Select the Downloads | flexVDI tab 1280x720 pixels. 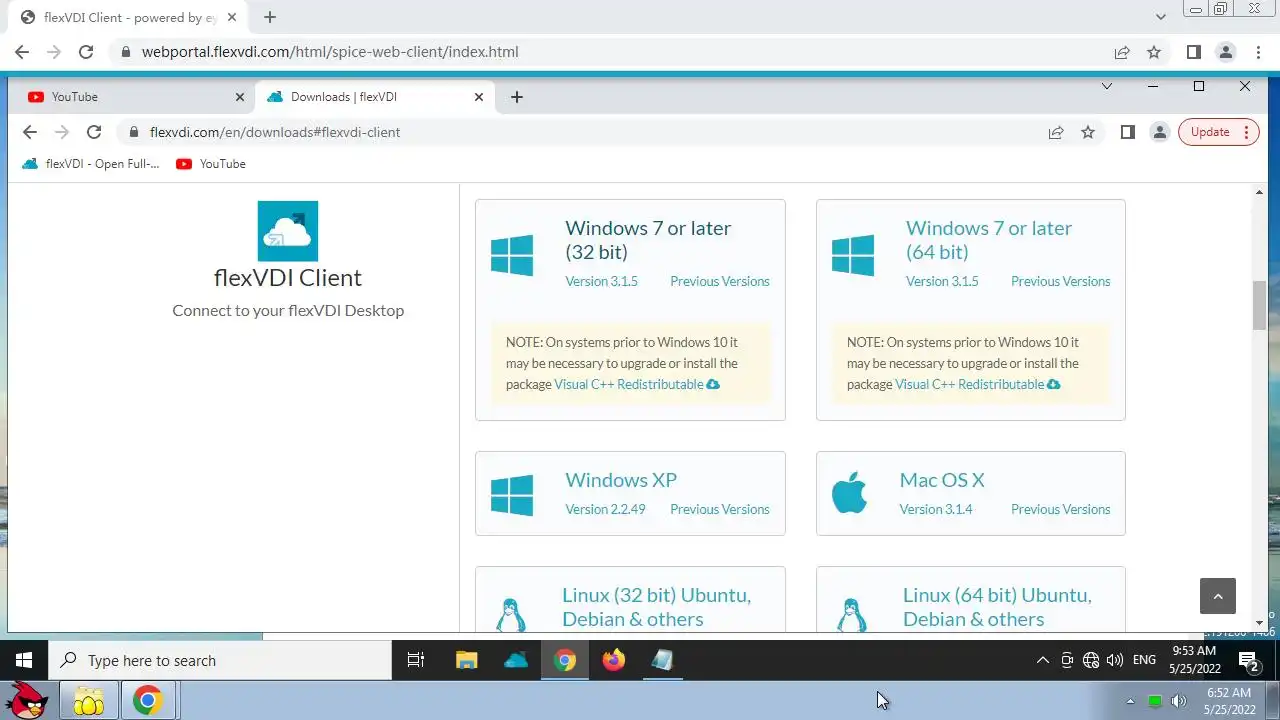[x=375, y=97]
